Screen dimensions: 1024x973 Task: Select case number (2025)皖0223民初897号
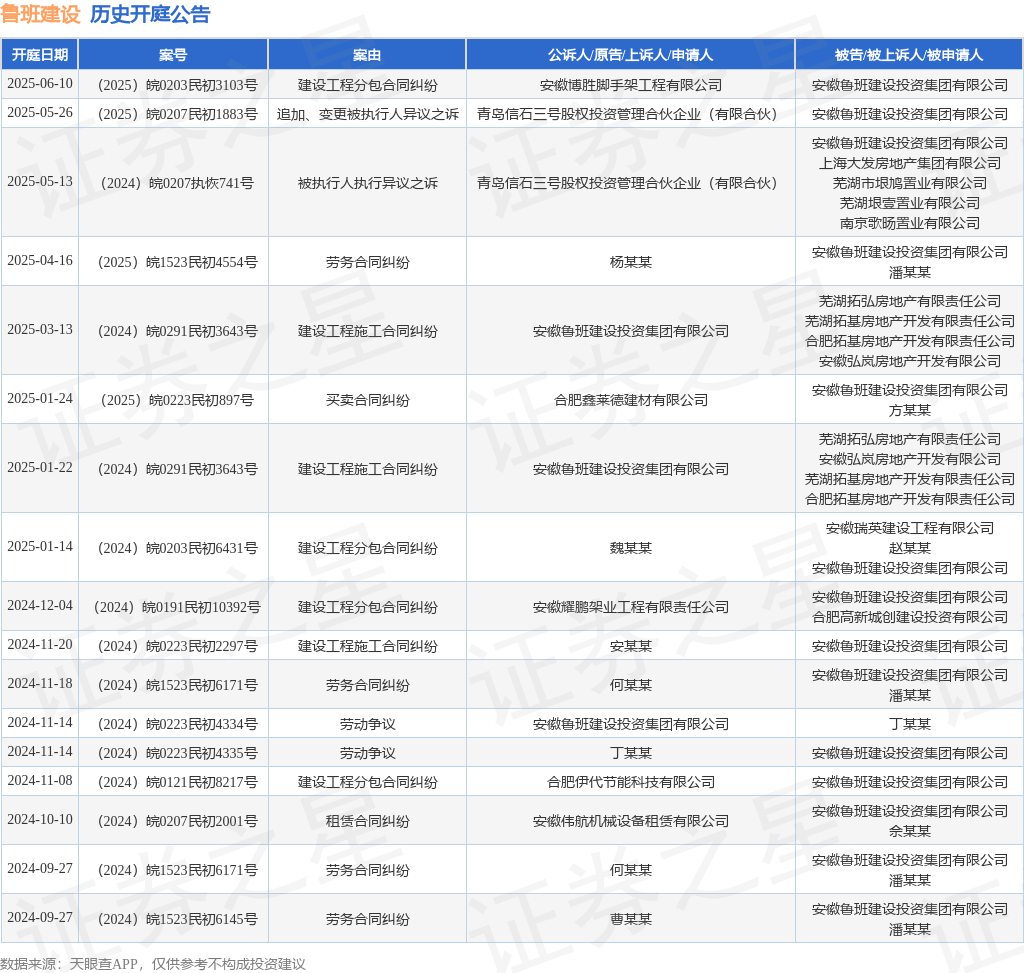[177, 400]
